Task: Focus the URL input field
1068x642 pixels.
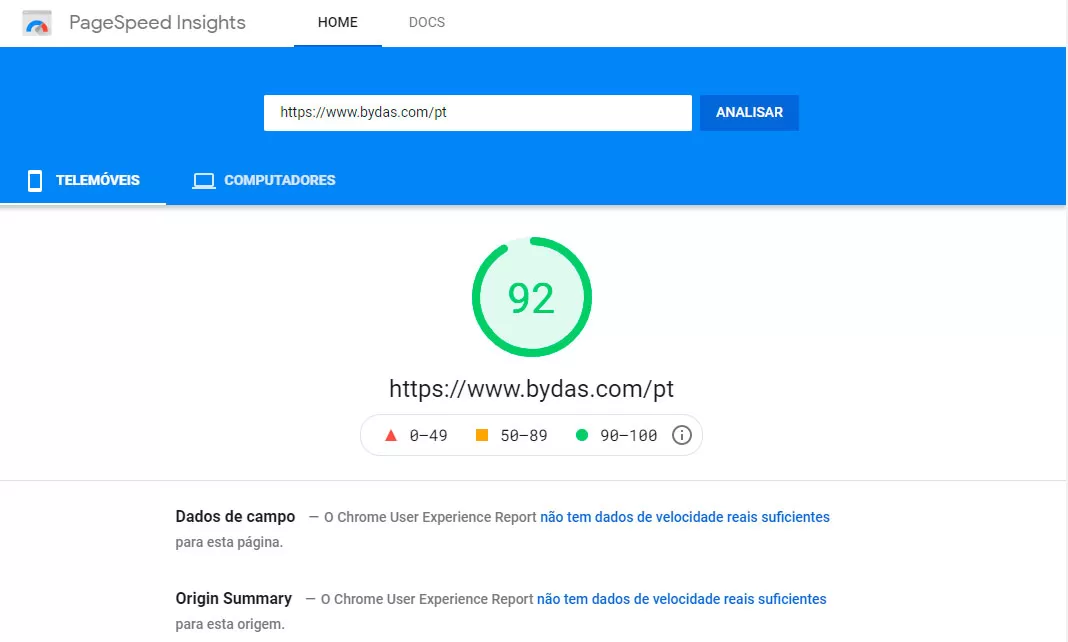Action: 477,112
